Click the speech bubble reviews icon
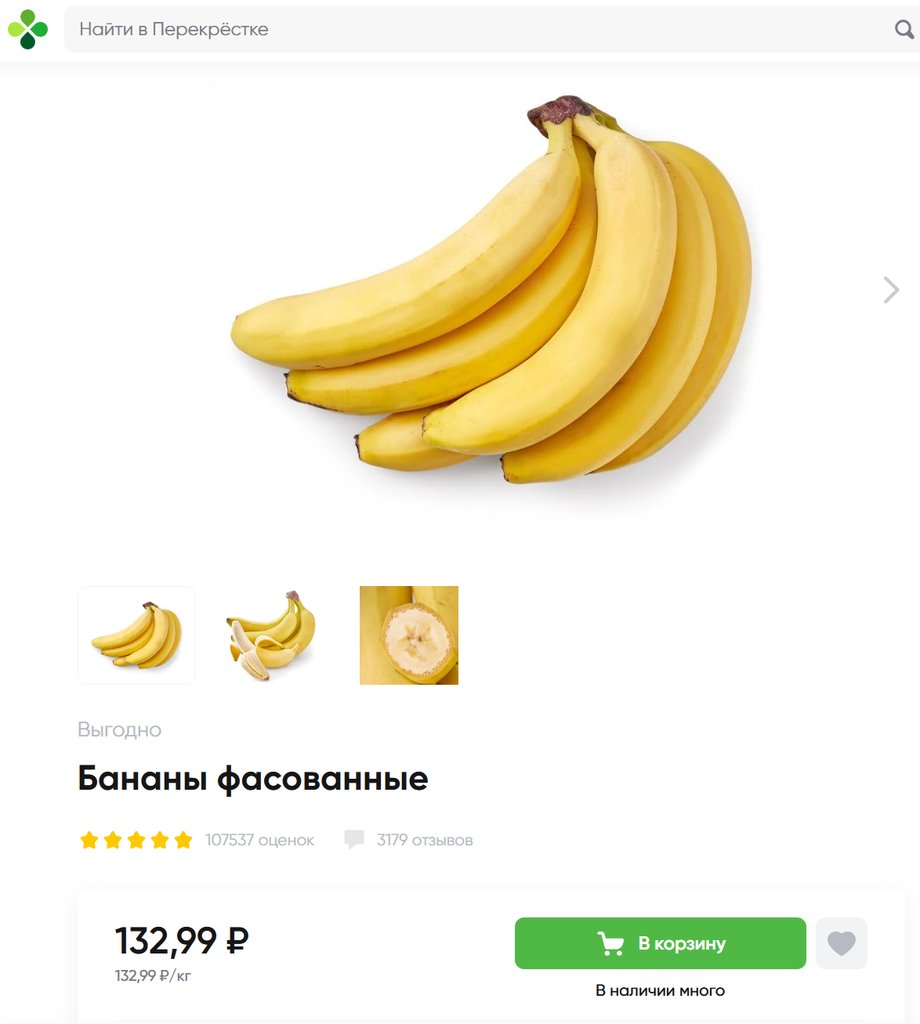 point(354,839)
